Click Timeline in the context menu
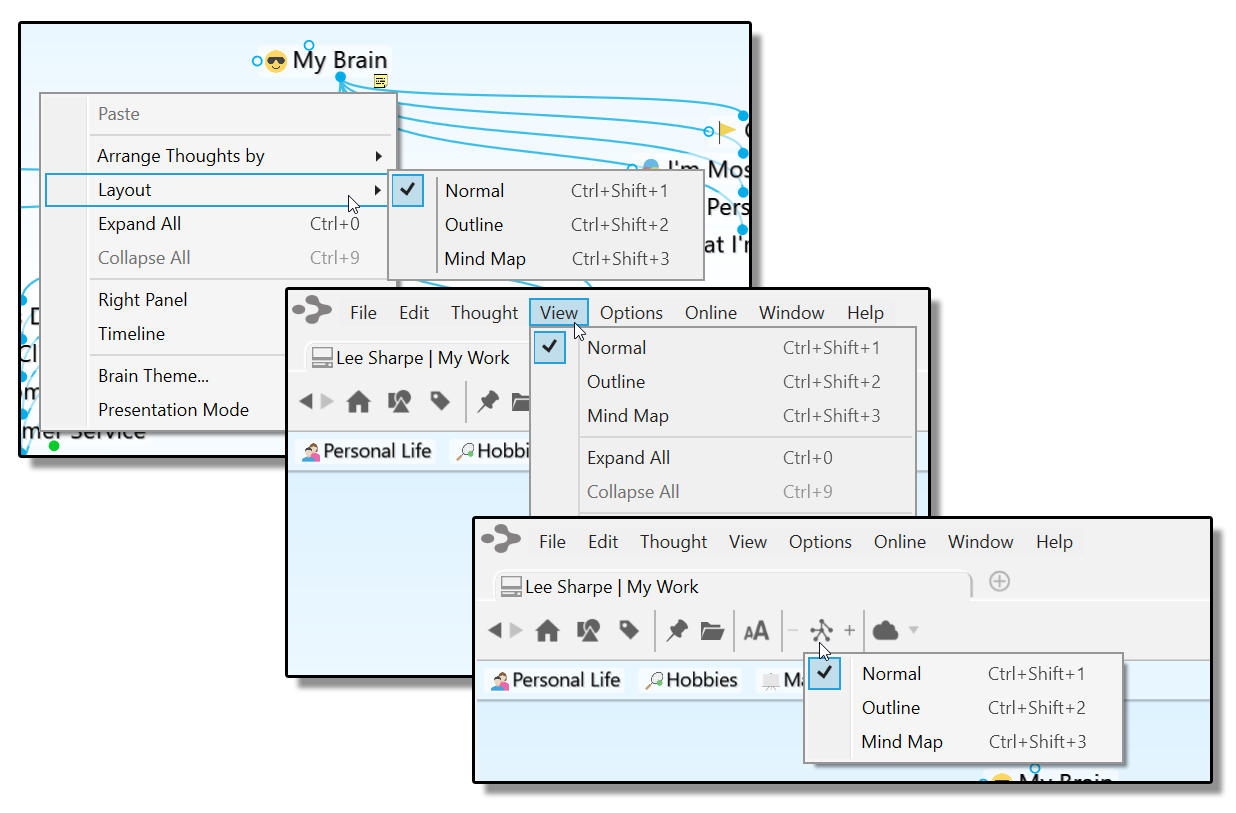The height and width of the screenshot is (813, 1236). click(131, 334)
